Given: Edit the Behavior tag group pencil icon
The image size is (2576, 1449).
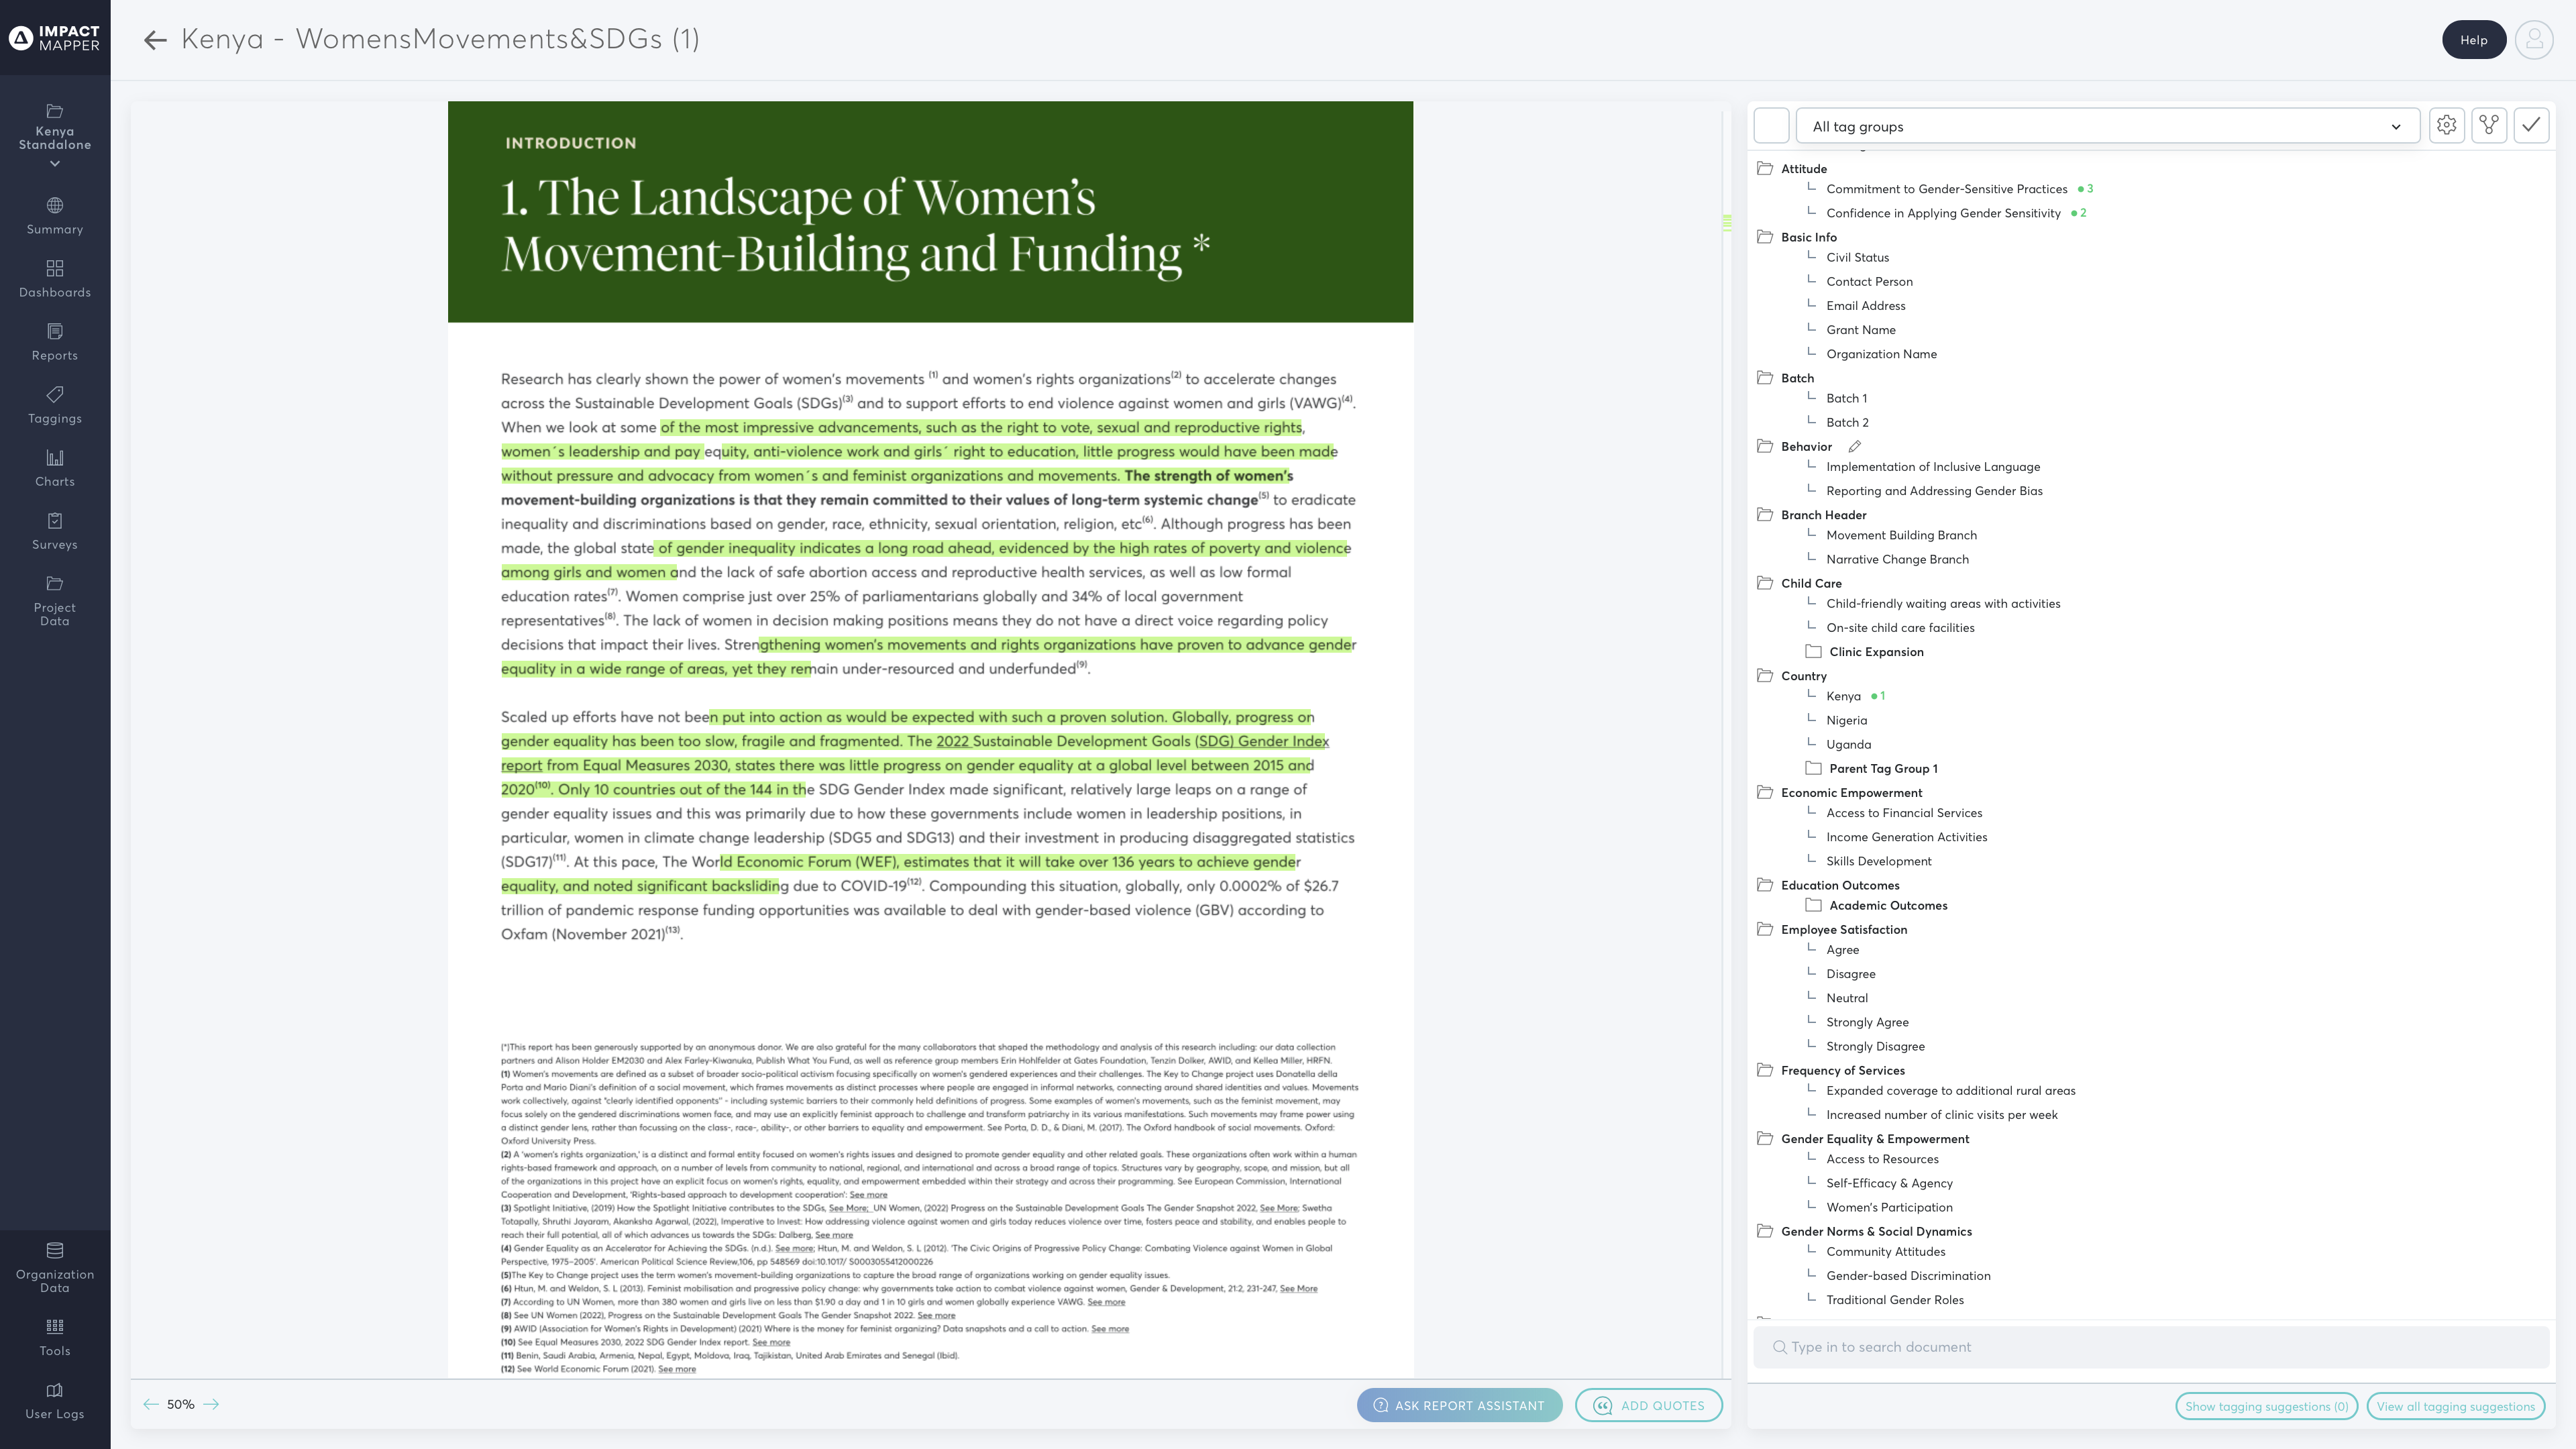Looking at the screenshot, I should coord(1854,447).
